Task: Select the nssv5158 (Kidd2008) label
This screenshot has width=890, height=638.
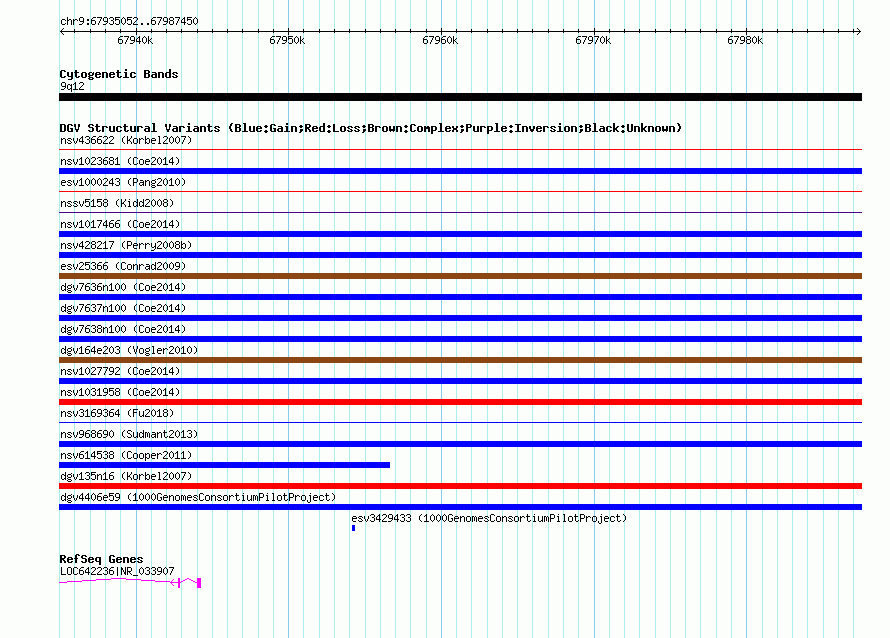Action: (x=117, y=203)
